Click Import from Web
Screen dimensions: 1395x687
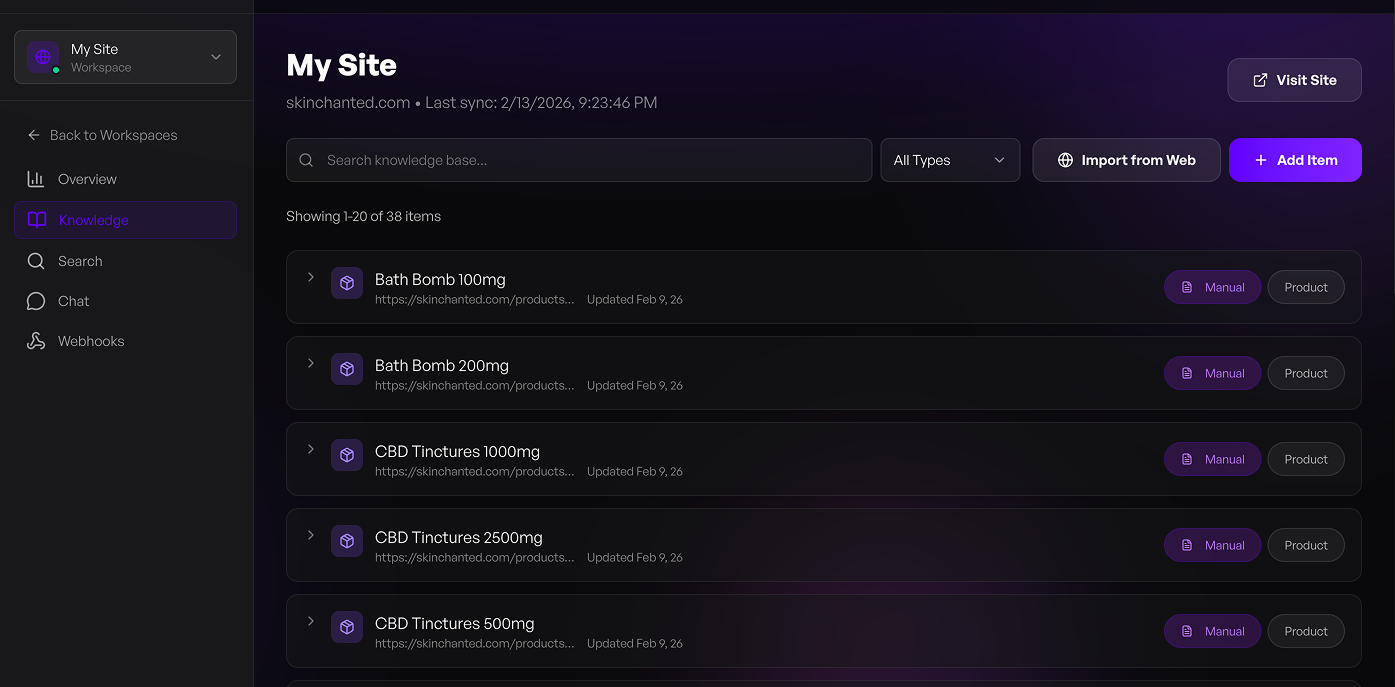pos(1126,160)
